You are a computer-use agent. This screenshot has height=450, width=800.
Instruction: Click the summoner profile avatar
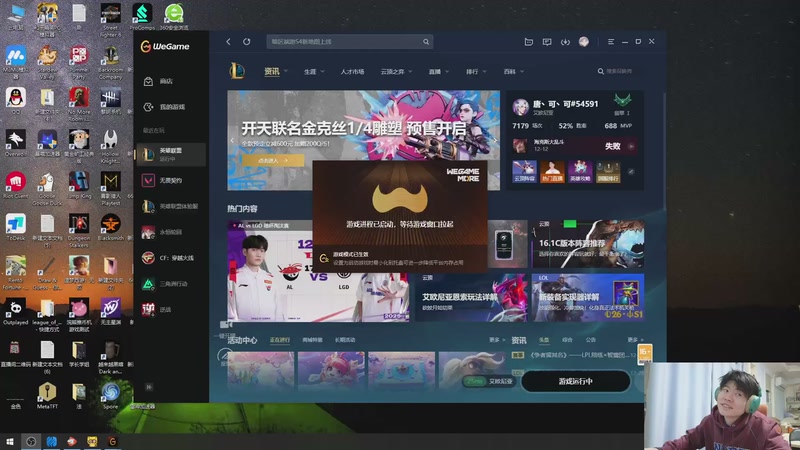click(x=520, y=108)
